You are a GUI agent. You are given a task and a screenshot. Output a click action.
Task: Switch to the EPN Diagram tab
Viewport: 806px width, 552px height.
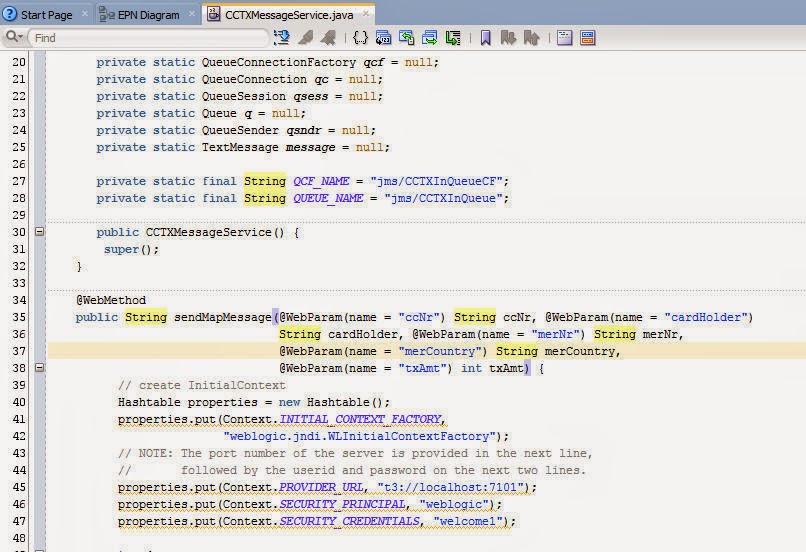point(149,15)
